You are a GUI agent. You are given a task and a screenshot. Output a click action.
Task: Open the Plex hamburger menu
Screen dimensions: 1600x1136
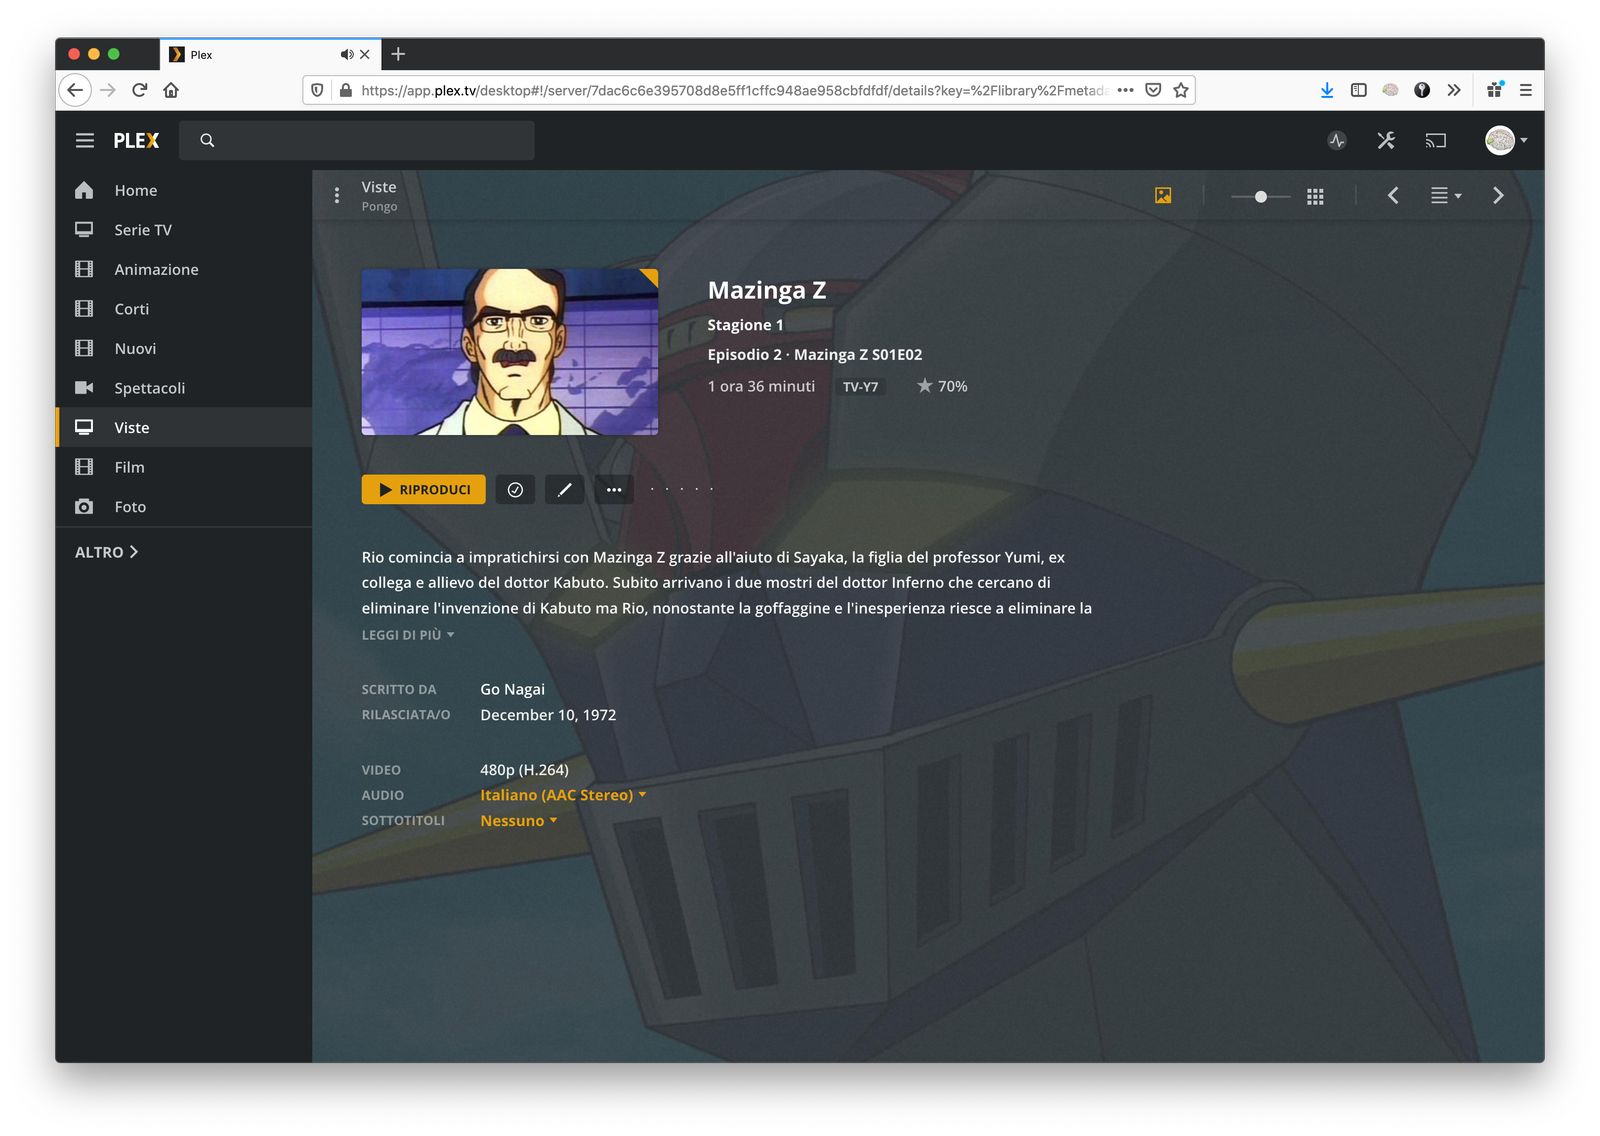85,141
